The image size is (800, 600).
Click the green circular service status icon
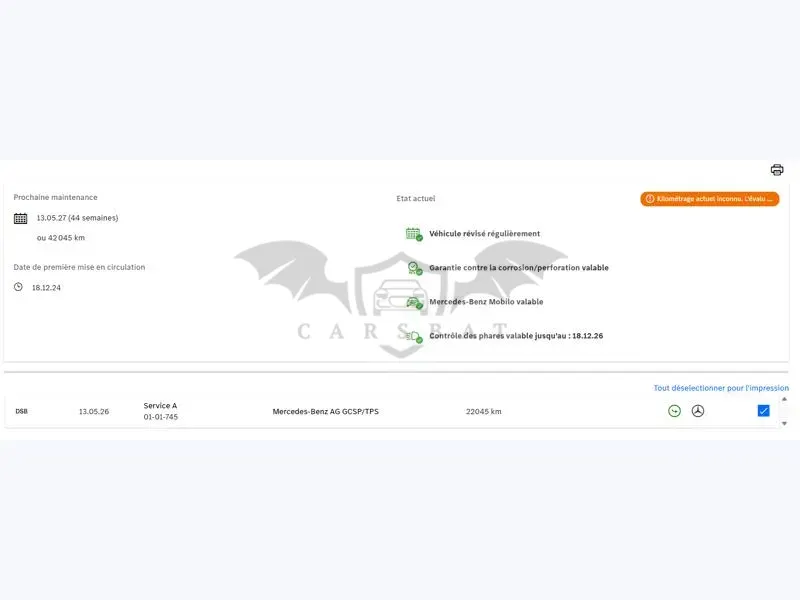click(674, 411)
